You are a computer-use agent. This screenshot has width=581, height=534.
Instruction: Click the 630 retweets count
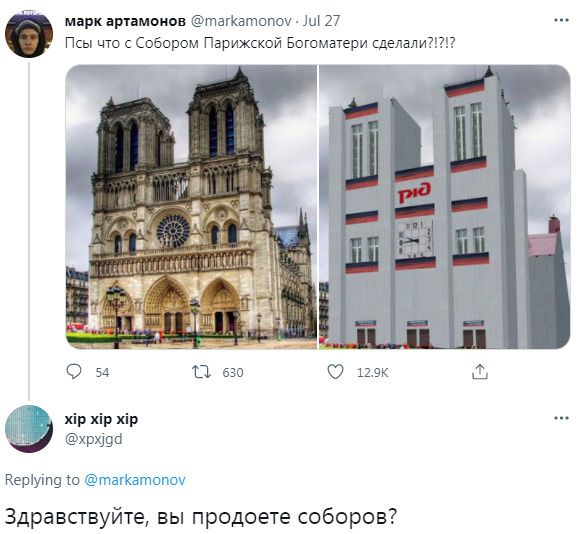[x=233, y=372]
